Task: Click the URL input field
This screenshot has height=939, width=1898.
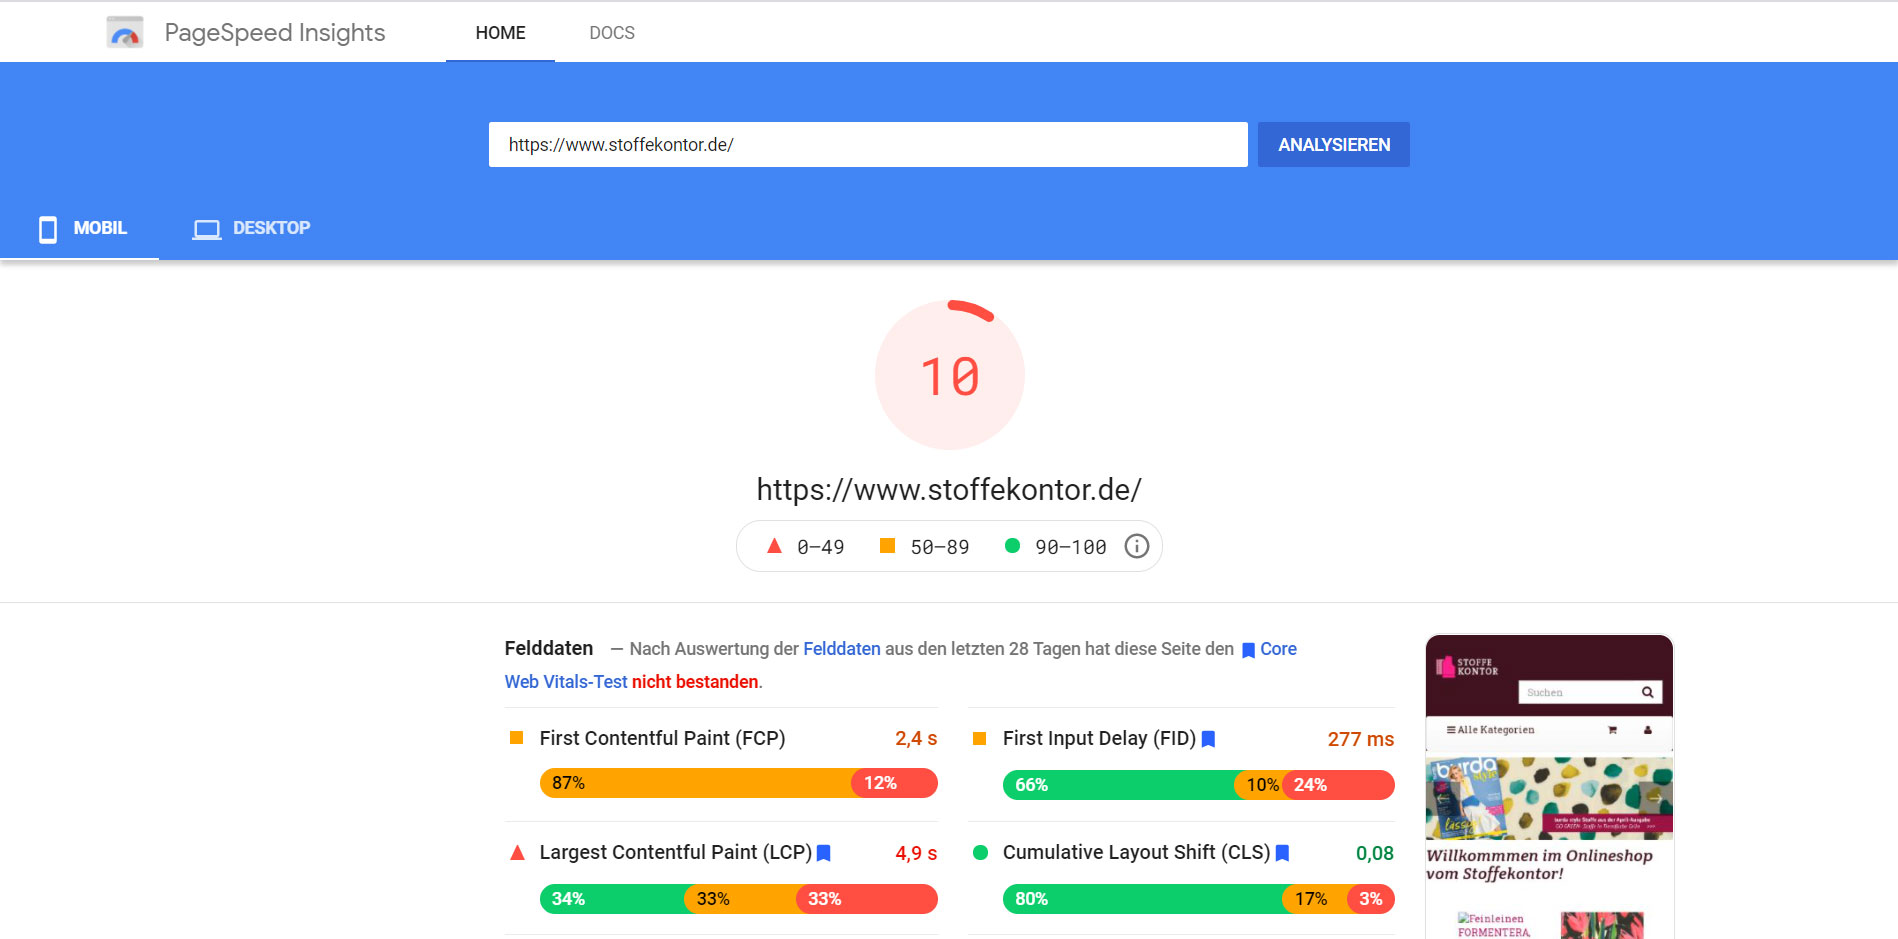Action: [x=868, y=145]
